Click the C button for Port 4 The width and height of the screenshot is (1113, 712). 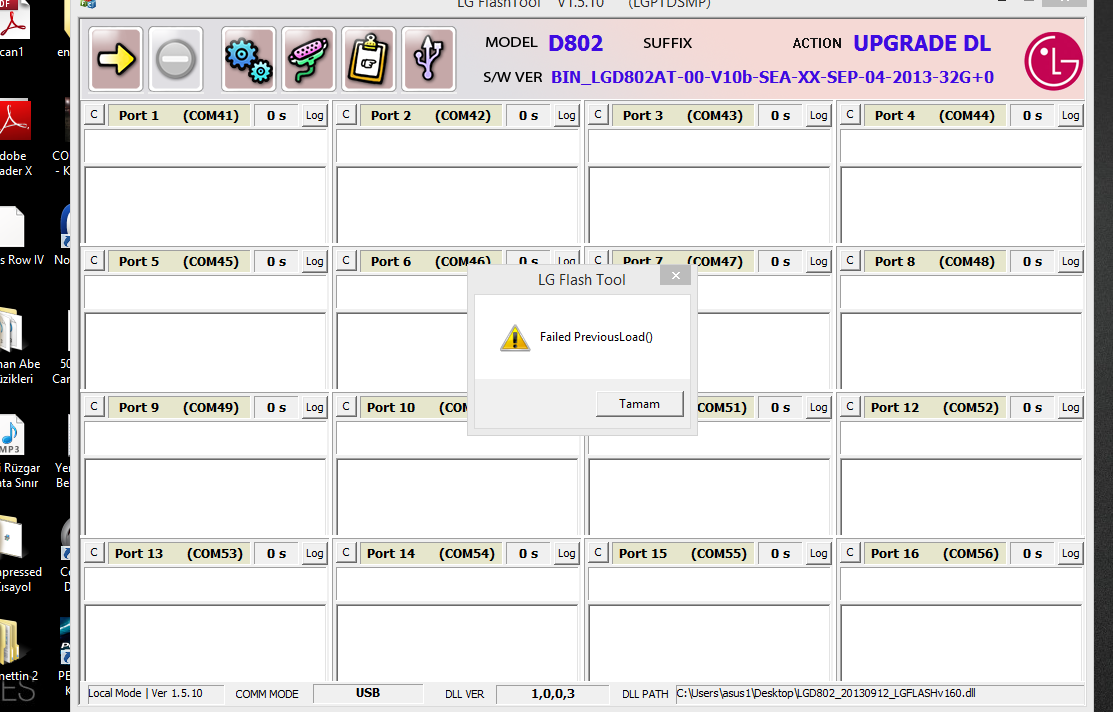(x=850, y=115)
